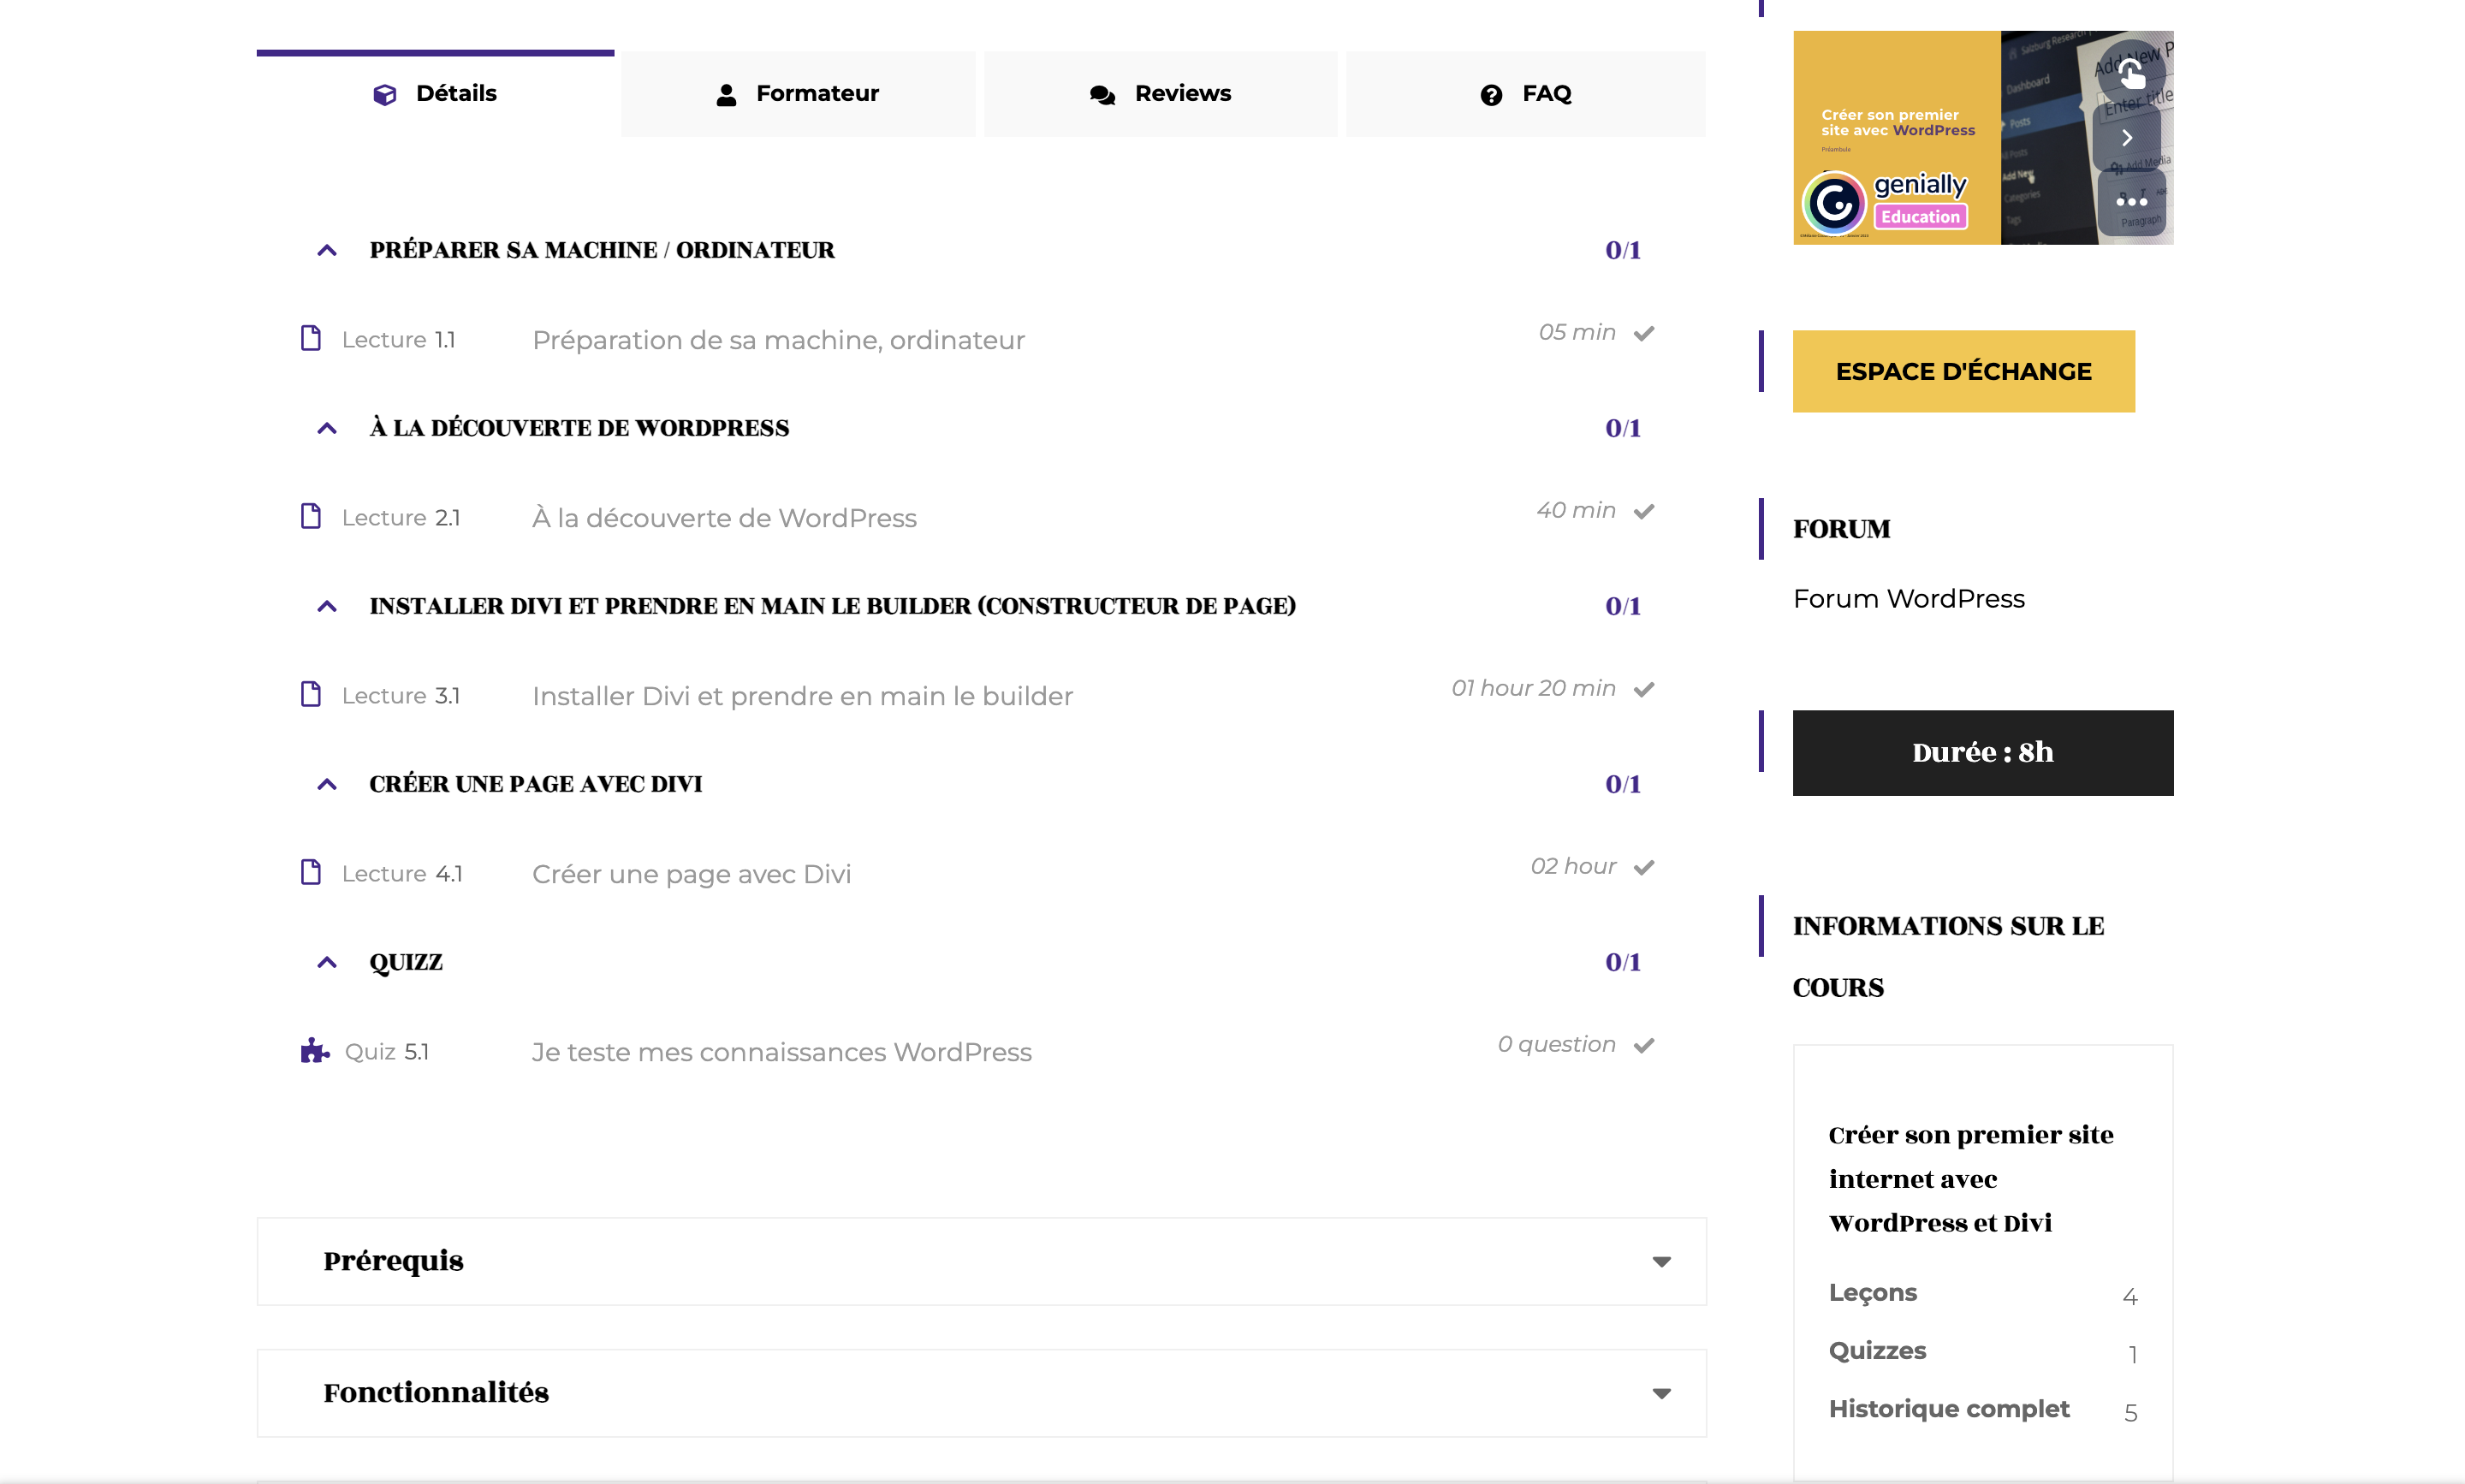Viewport: 2465px width, 1484px height.
Task: Click the Genially interactivity hand icon
Action: coord(2130,72)
